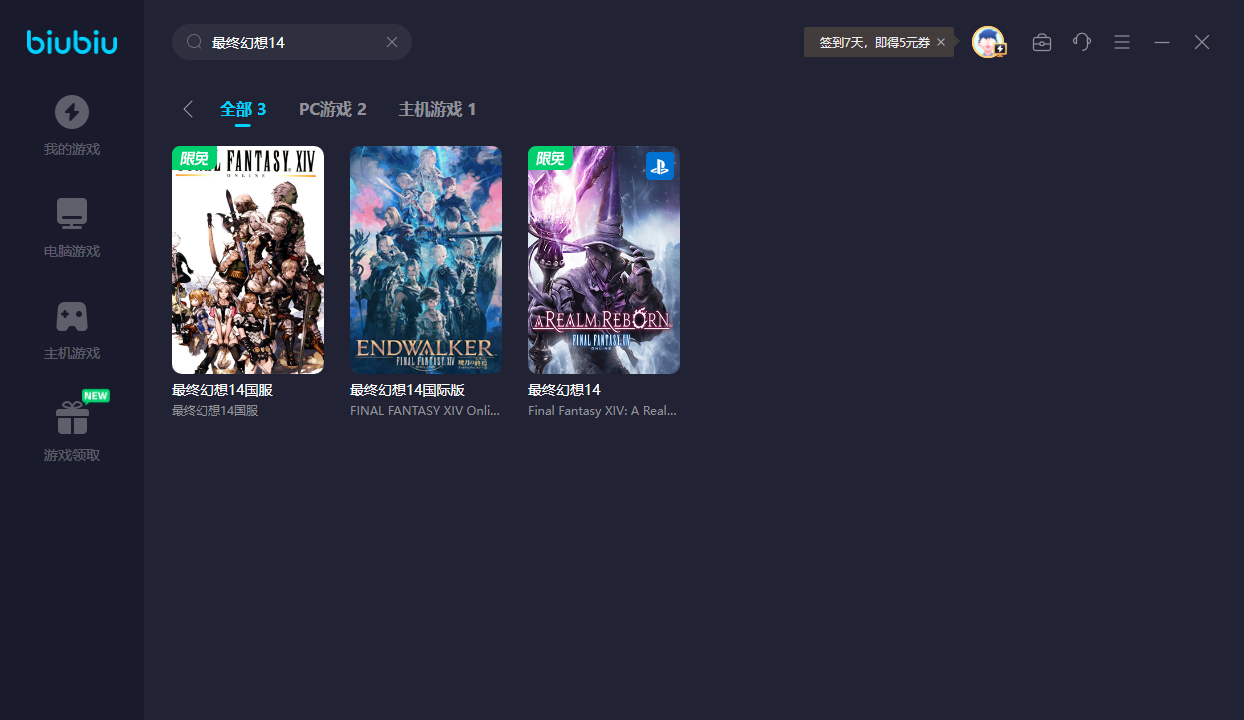Image resolution: width=1244 pixels, height=720 pixels.
Task: Select 主机游戏 sidebar label
Action: coord(72,354)
